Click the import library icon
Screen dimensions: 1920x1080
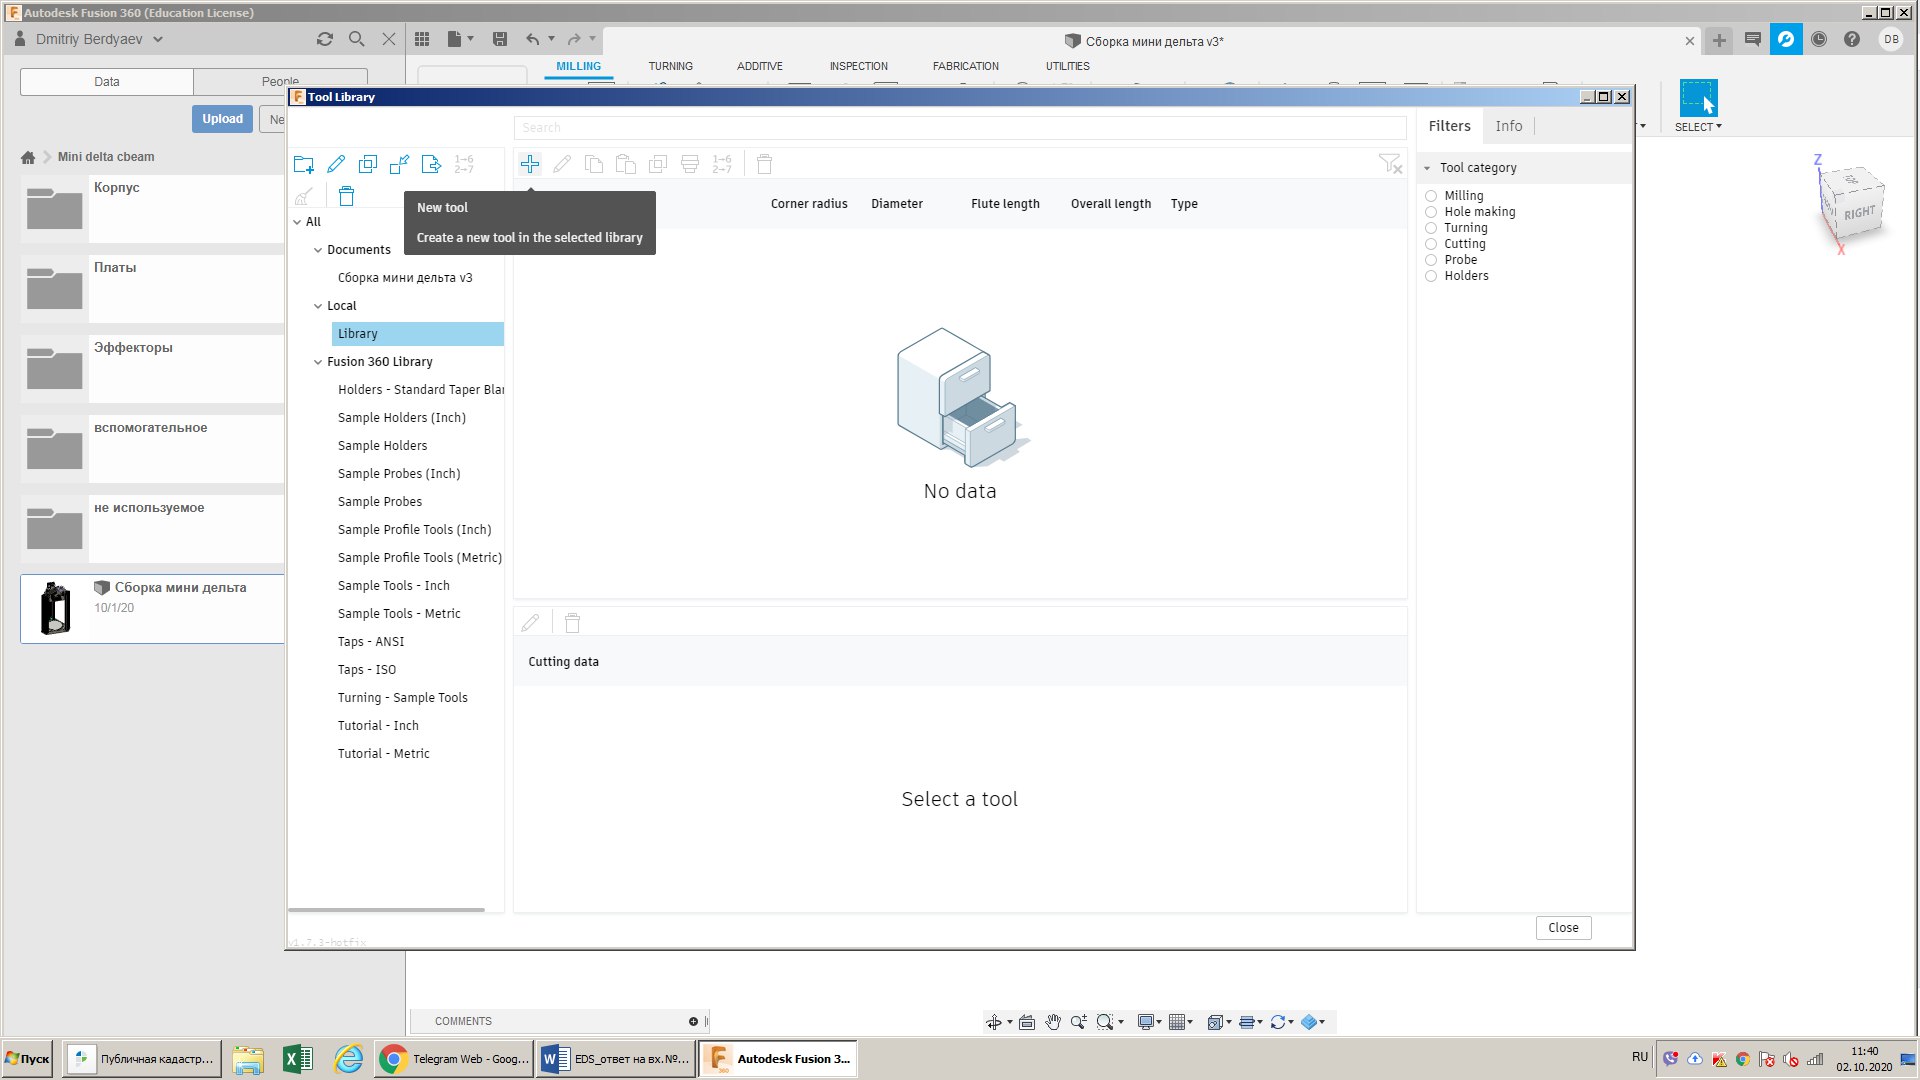pyautogui.click(x=399, y=164)
